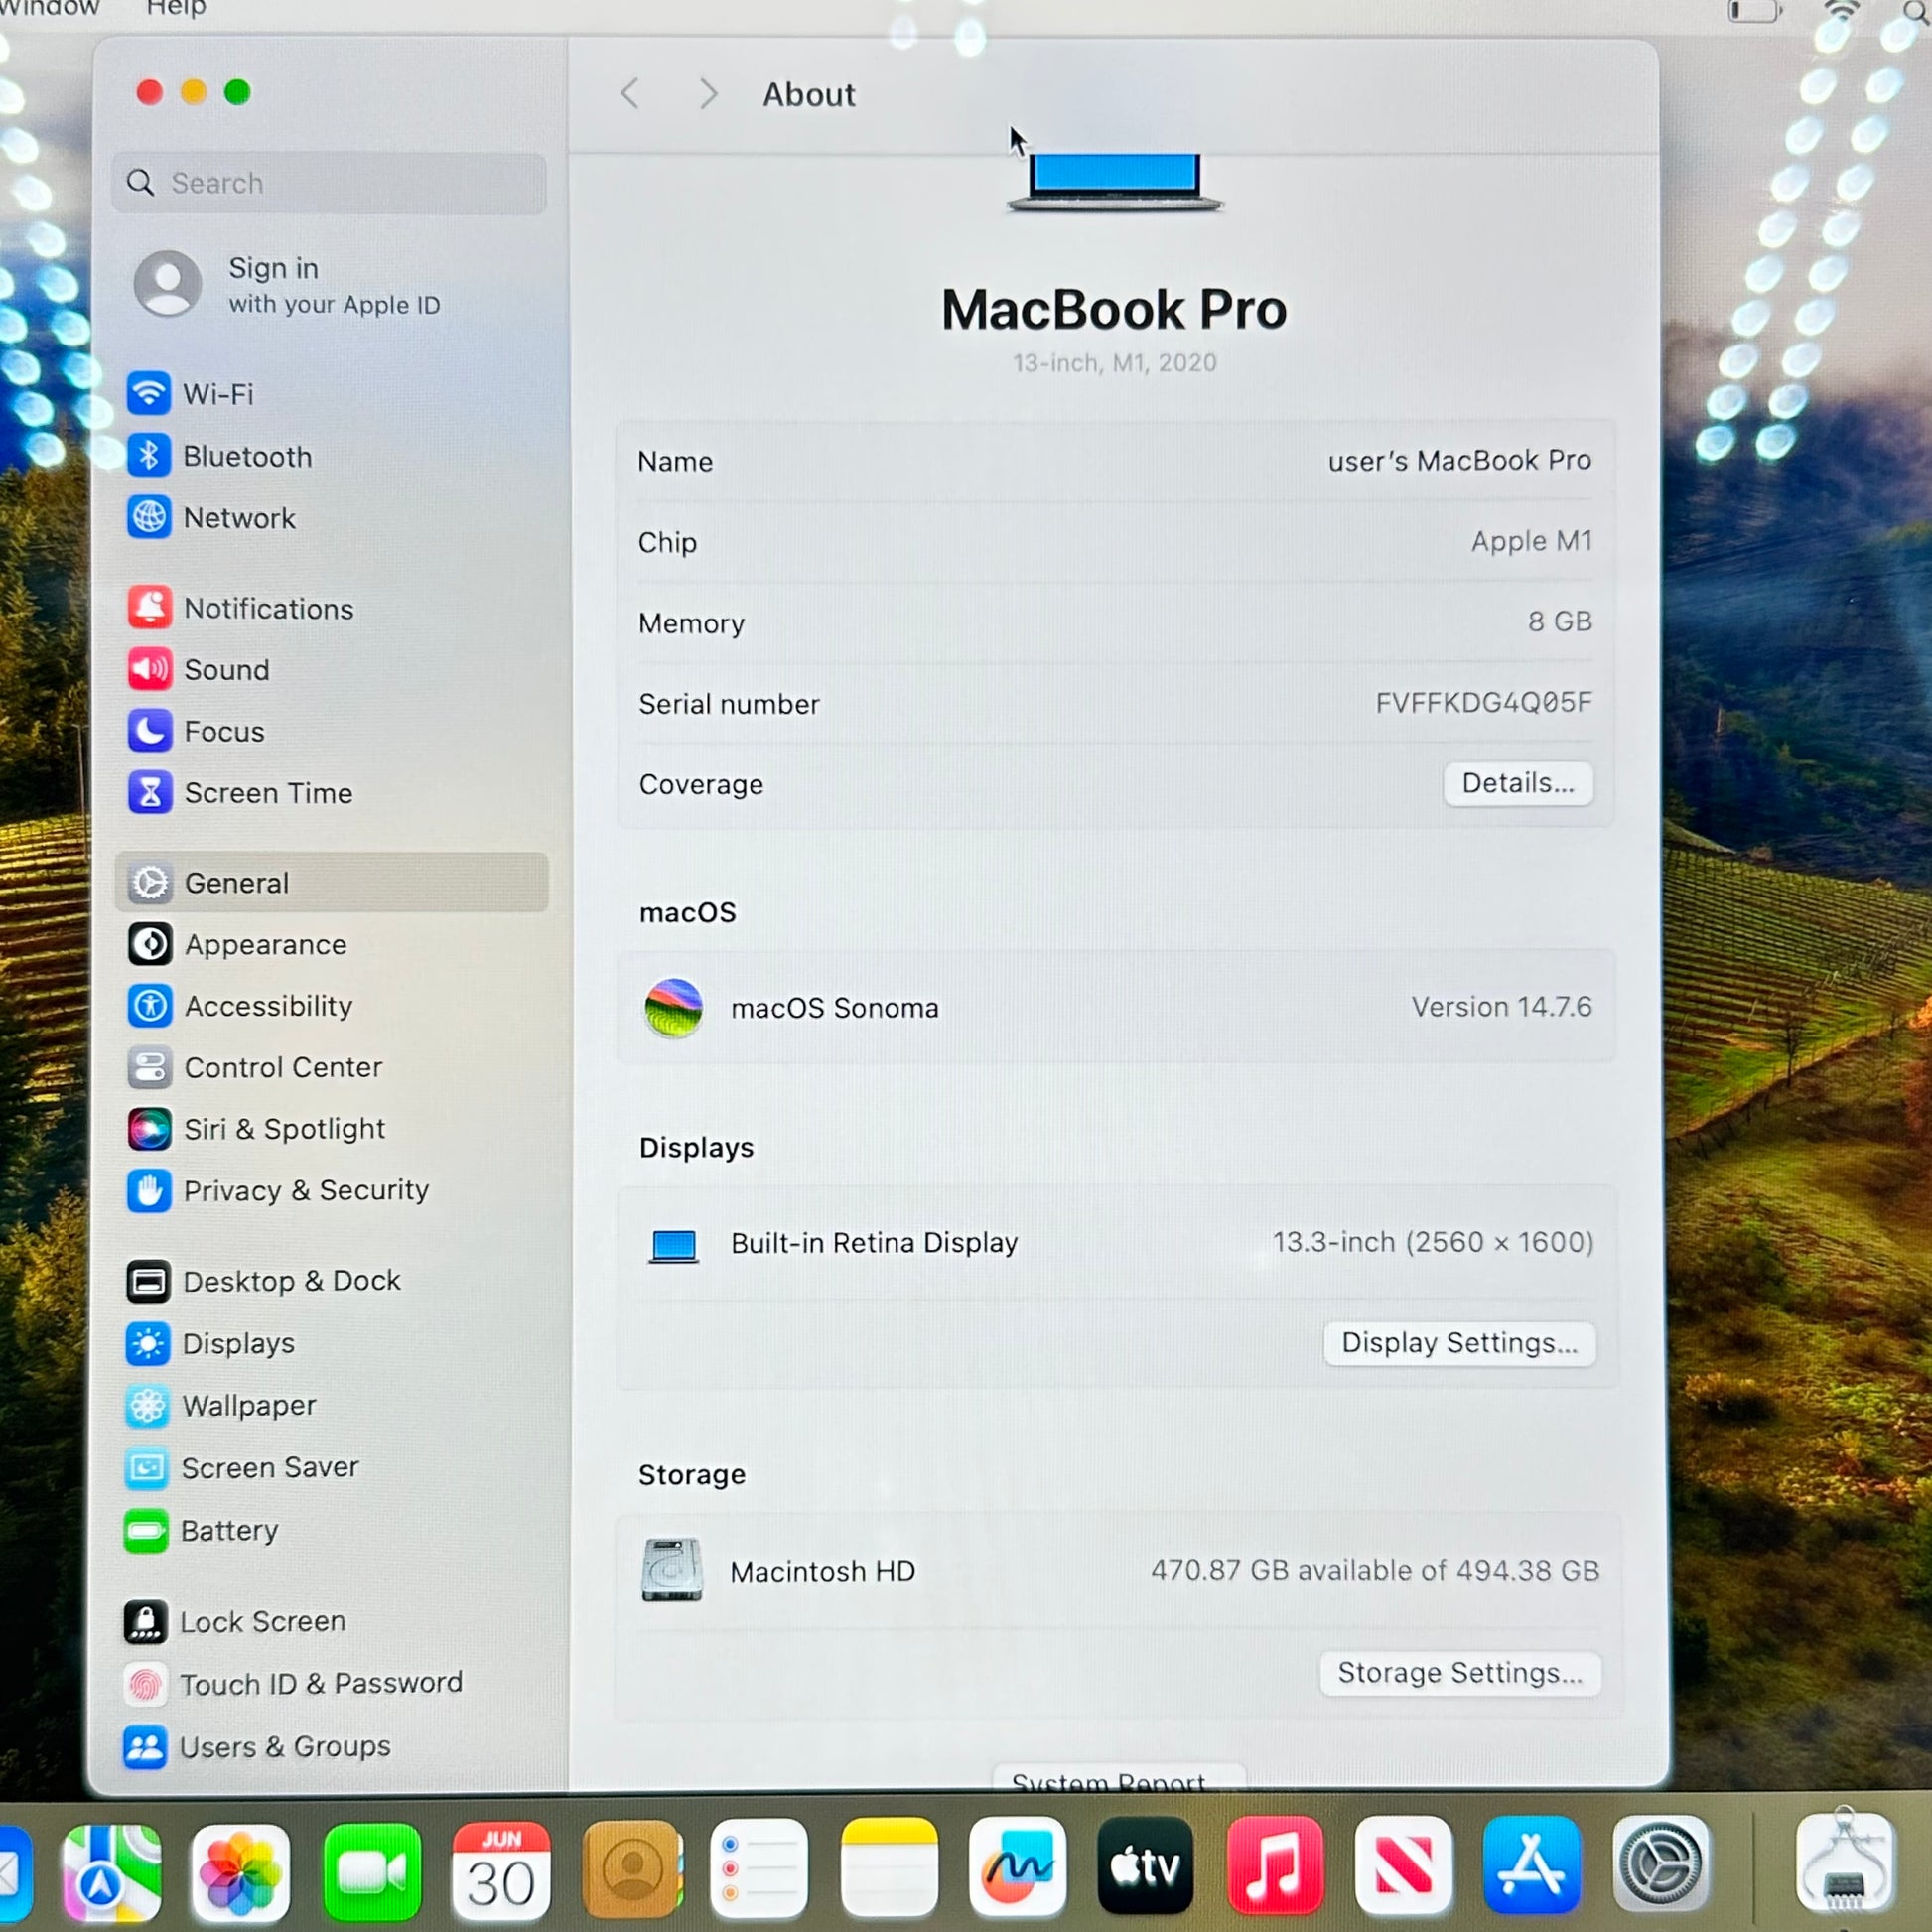Open Storage Settings button

[x=1460, y=1673]
